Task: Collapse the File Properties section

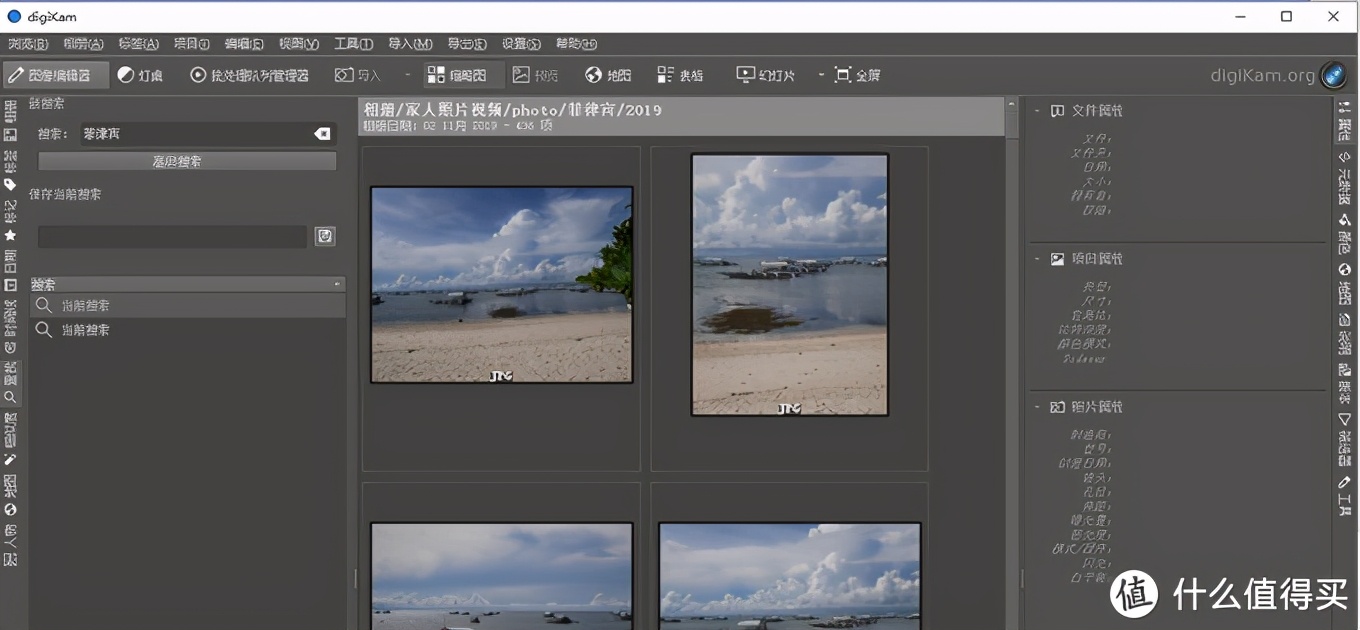Action: click(x=1037, y=111)
